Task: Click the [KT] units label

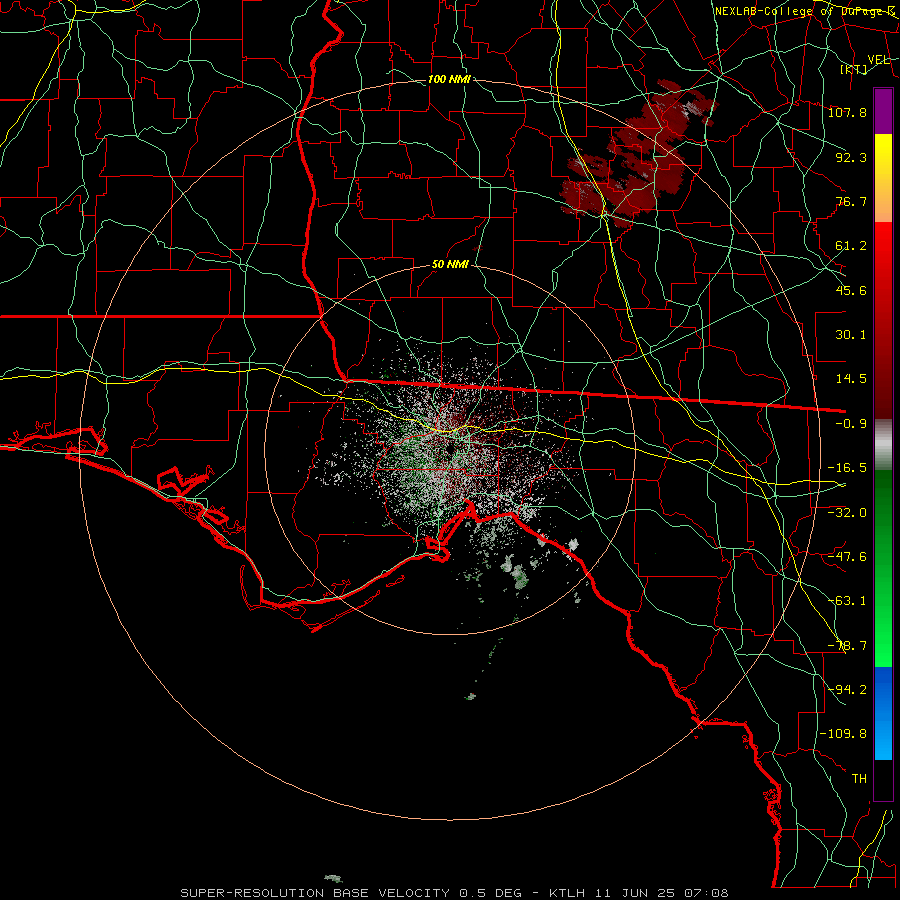Action: coord(854,69)
